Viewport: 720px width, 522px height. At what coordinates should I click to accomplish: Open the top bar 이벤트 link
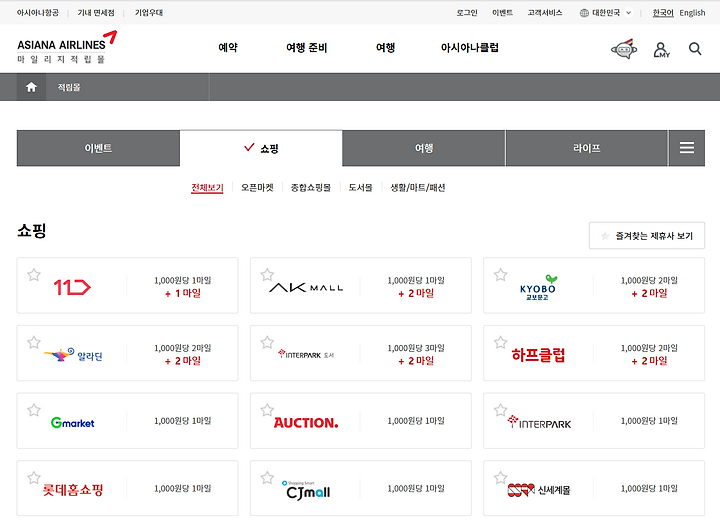tap(502, 13)
